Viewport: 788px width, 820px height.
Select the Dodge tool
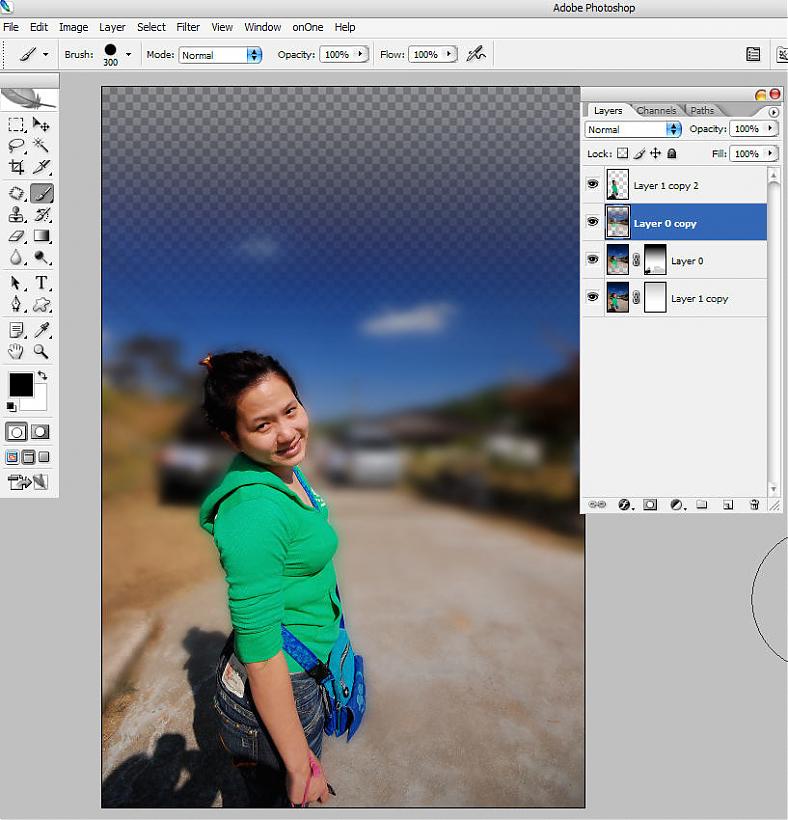coord(41,257)
